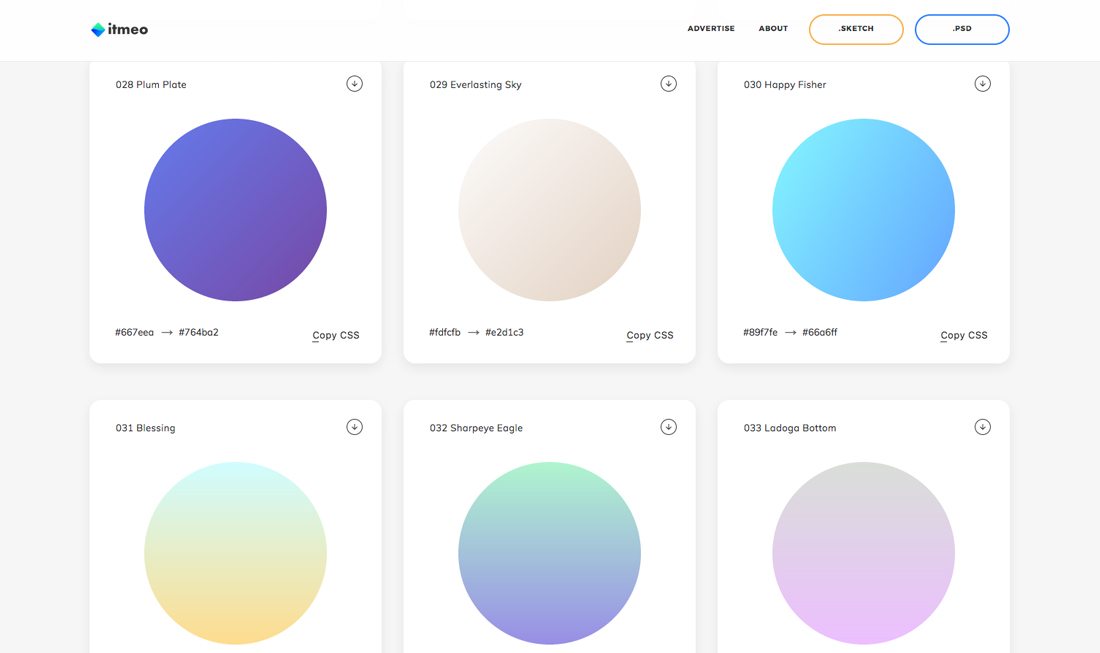Screen dimensions: 1100x653
Task: Click the 033 Ladoga Bottom title
Action: click(x=790, y=428)
